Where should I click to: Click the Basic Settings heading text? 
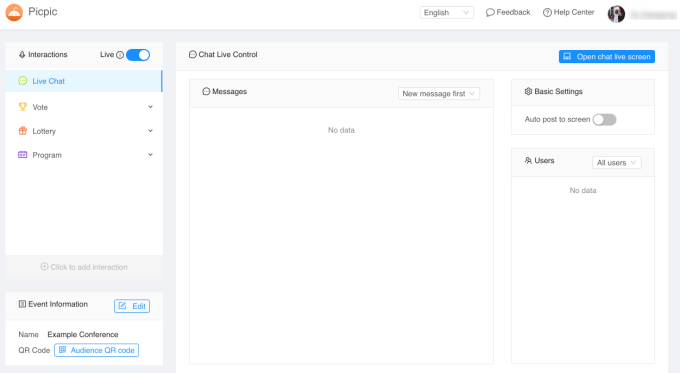[x=558, y=92]
